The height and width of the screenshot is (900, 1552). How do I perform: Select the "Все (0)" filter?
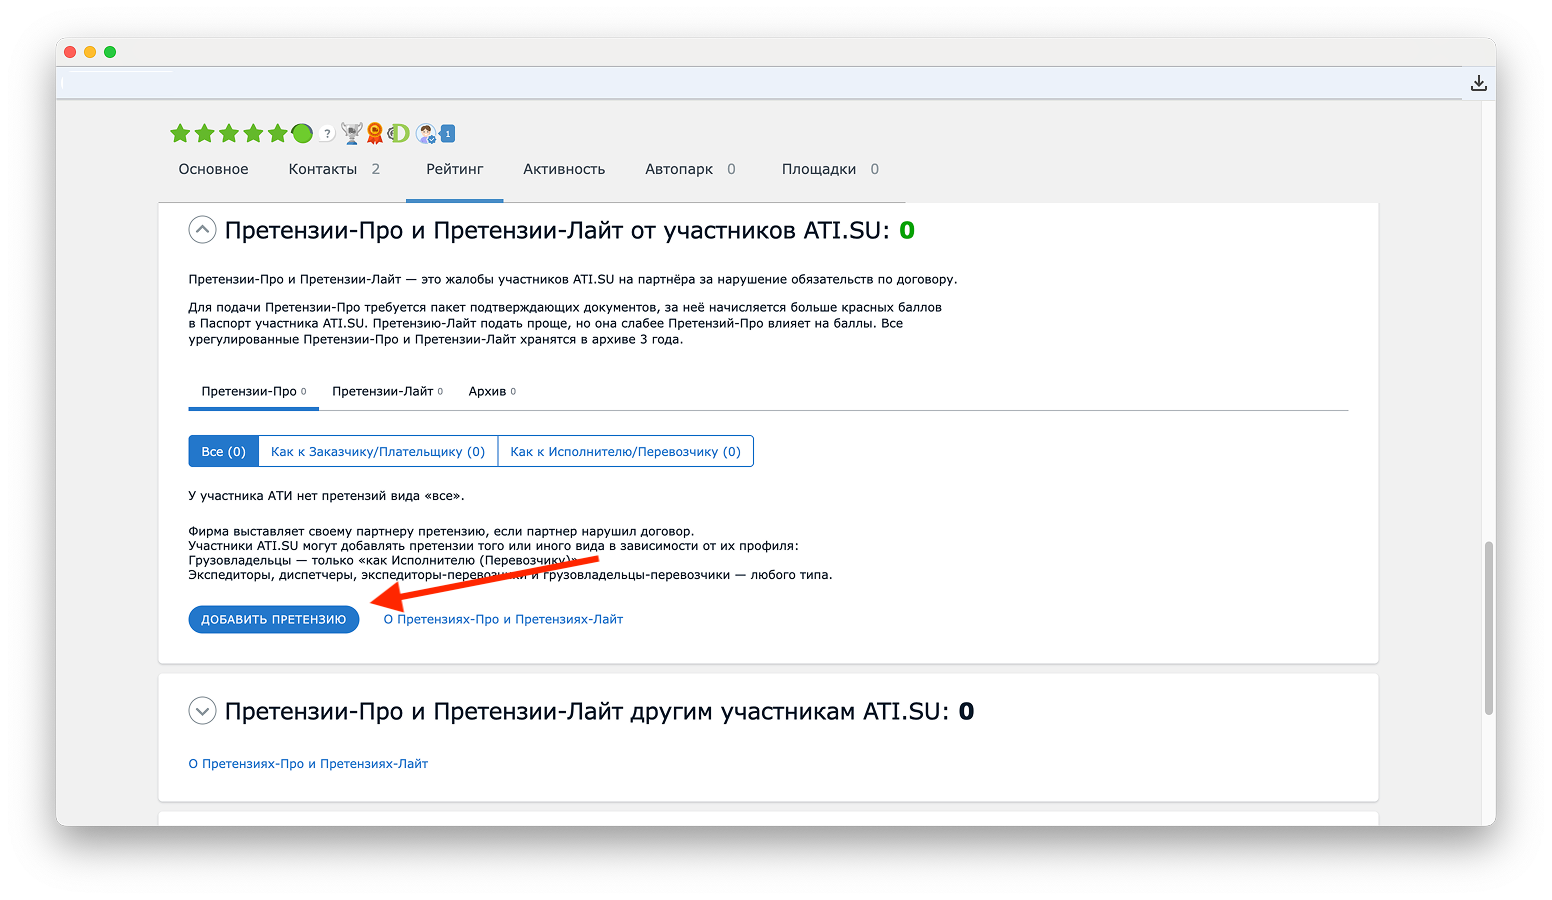coord(223,452)
